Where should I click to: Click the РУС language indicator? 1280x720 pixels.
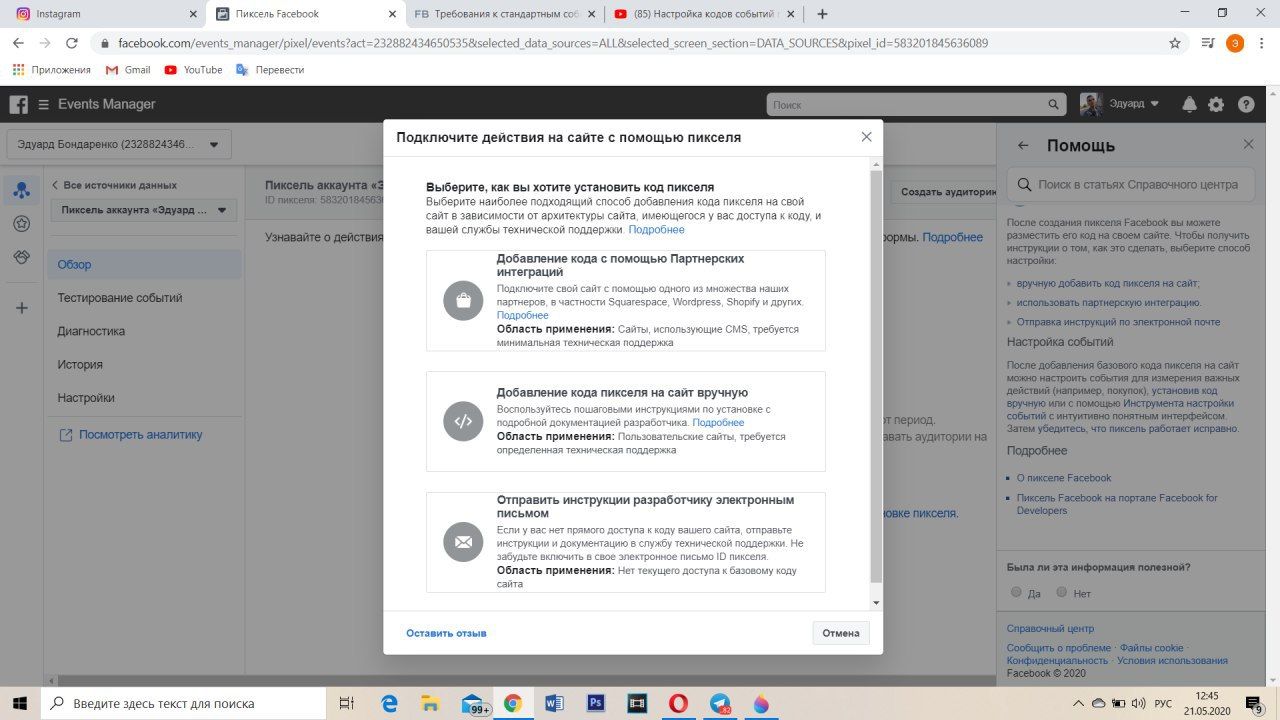(1163, 703)
